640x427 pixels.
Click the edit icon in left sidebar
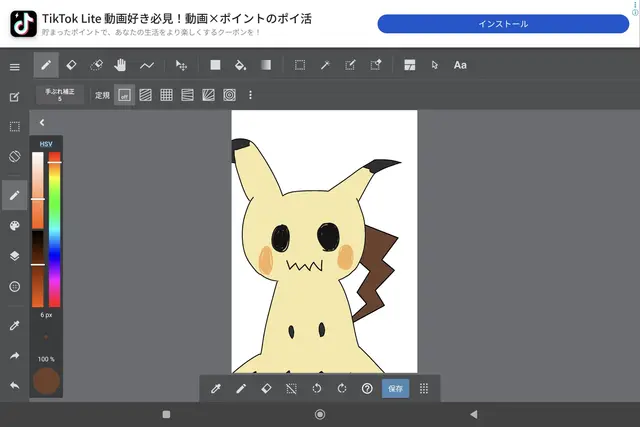pyautogui.click(x=15, y=97)
